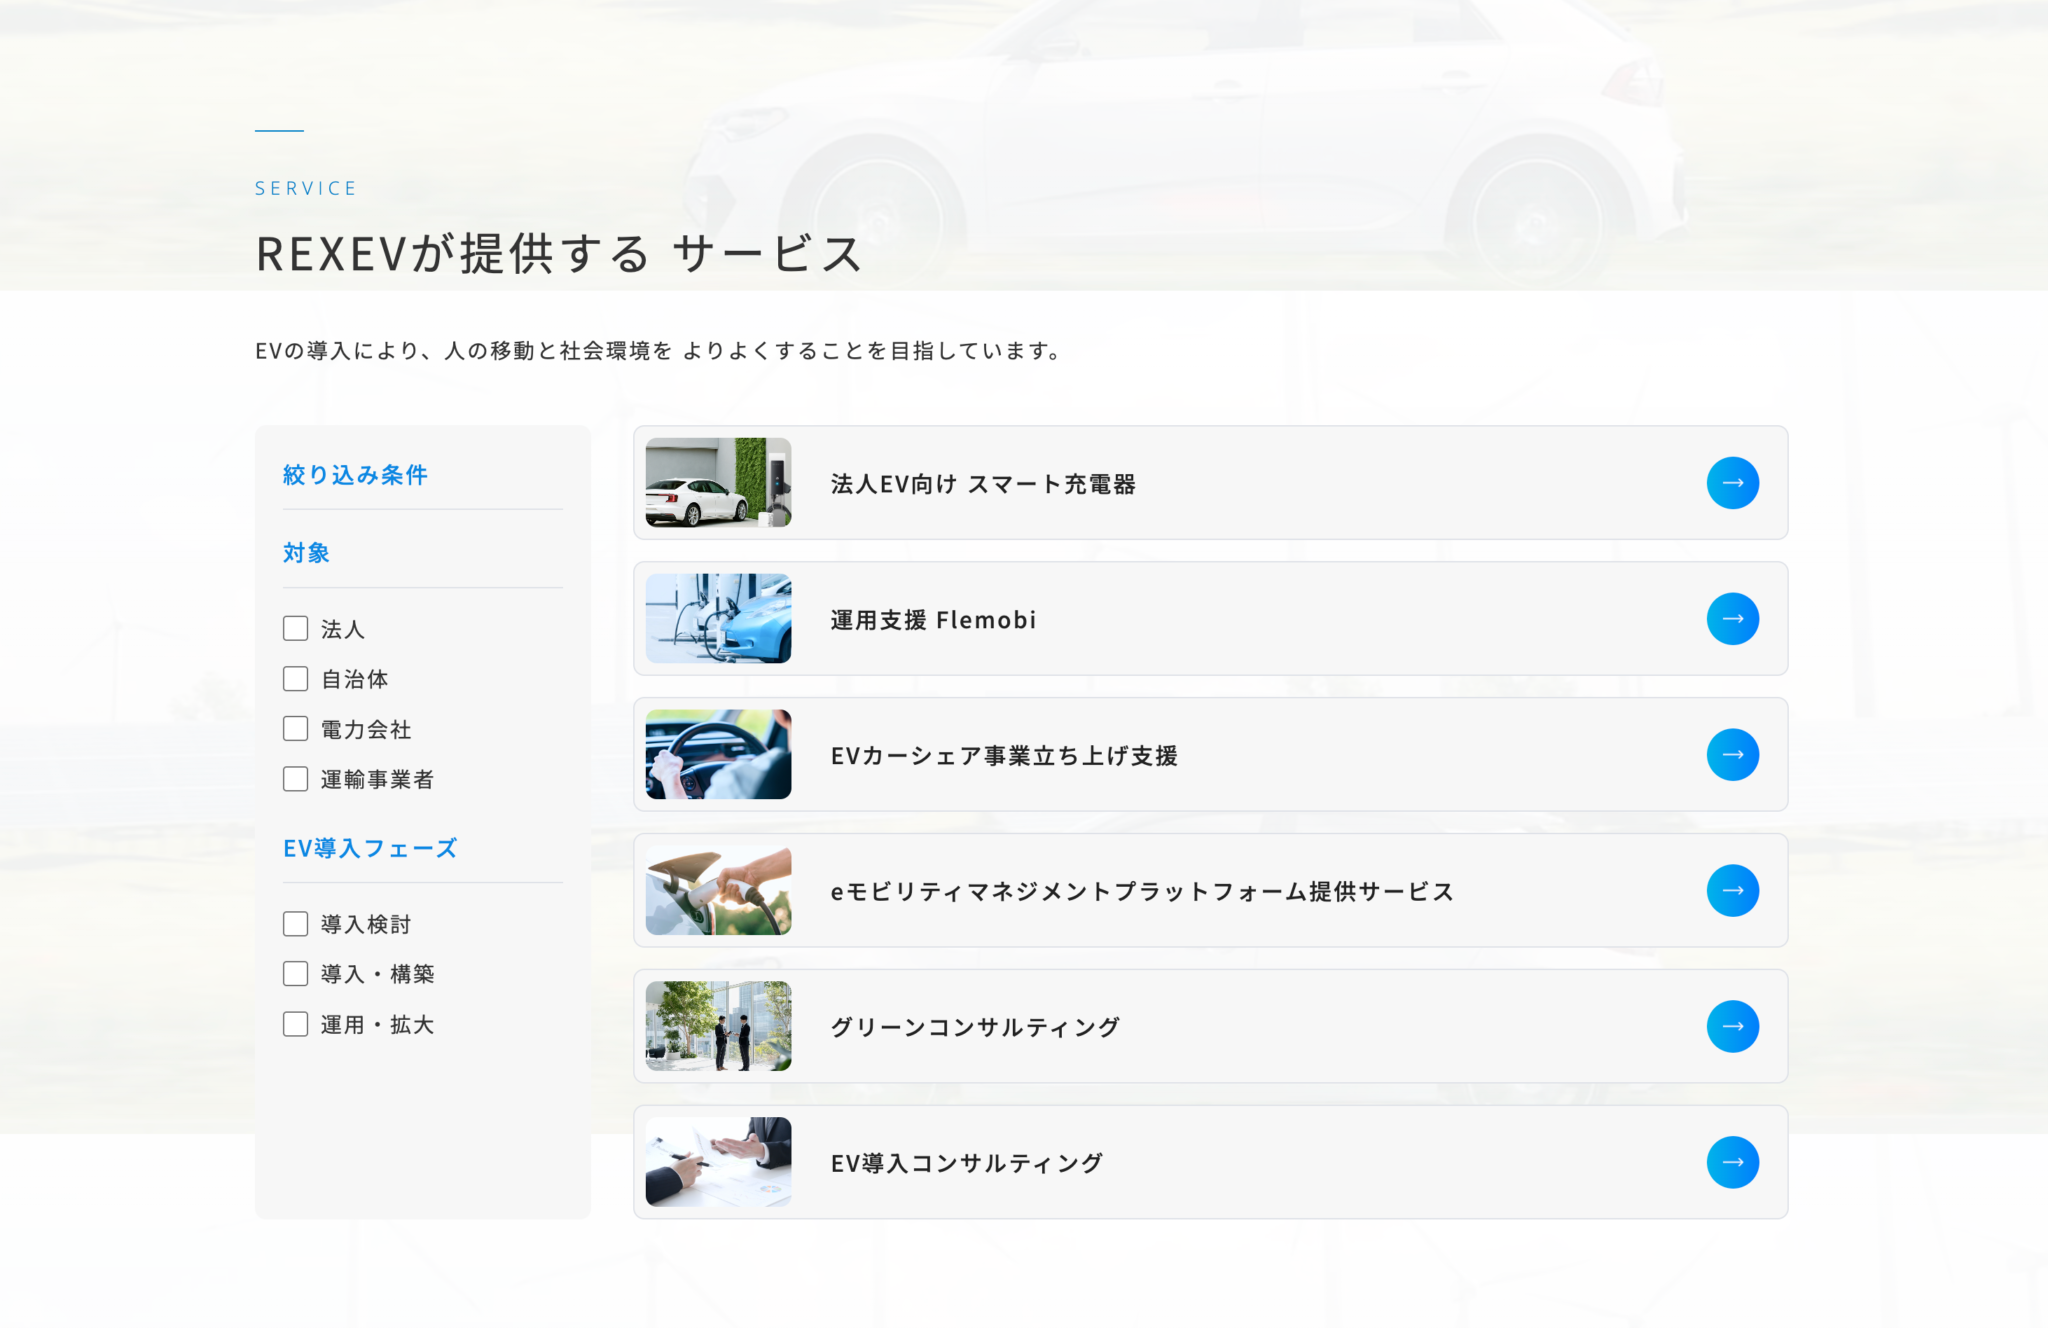Click the 絞り込み条件 panel title
Screen dimensions: 2048x1328
355,475
